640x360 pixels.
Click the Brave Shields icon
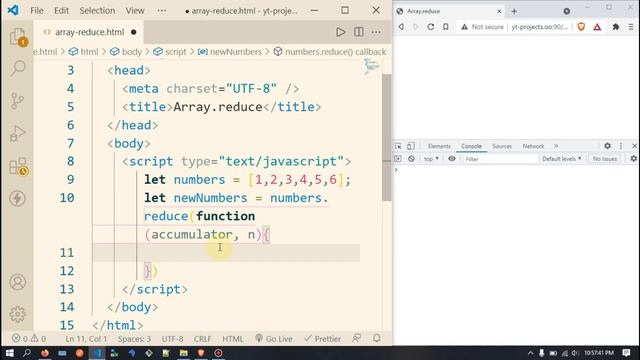coord(581,27)
